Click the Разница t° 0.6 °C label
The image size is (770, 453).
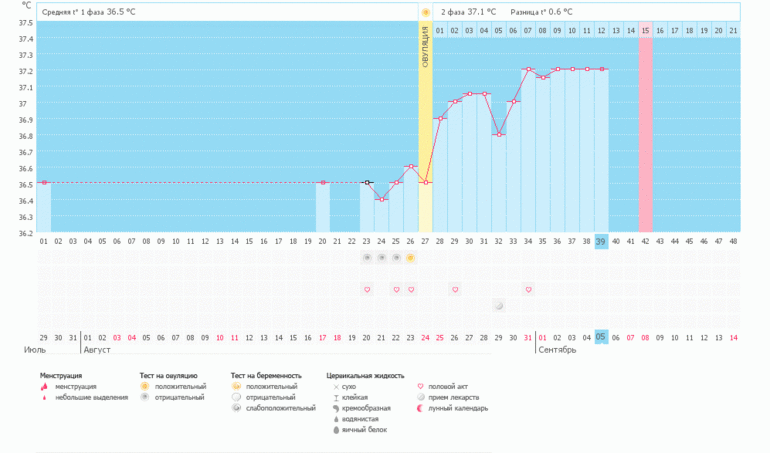tap(541, 12)
